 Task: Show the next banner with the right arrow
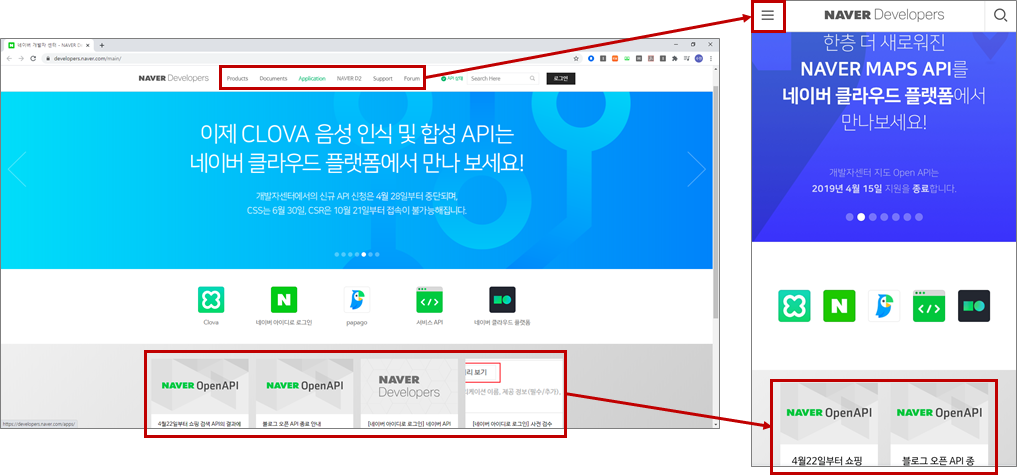697,169
